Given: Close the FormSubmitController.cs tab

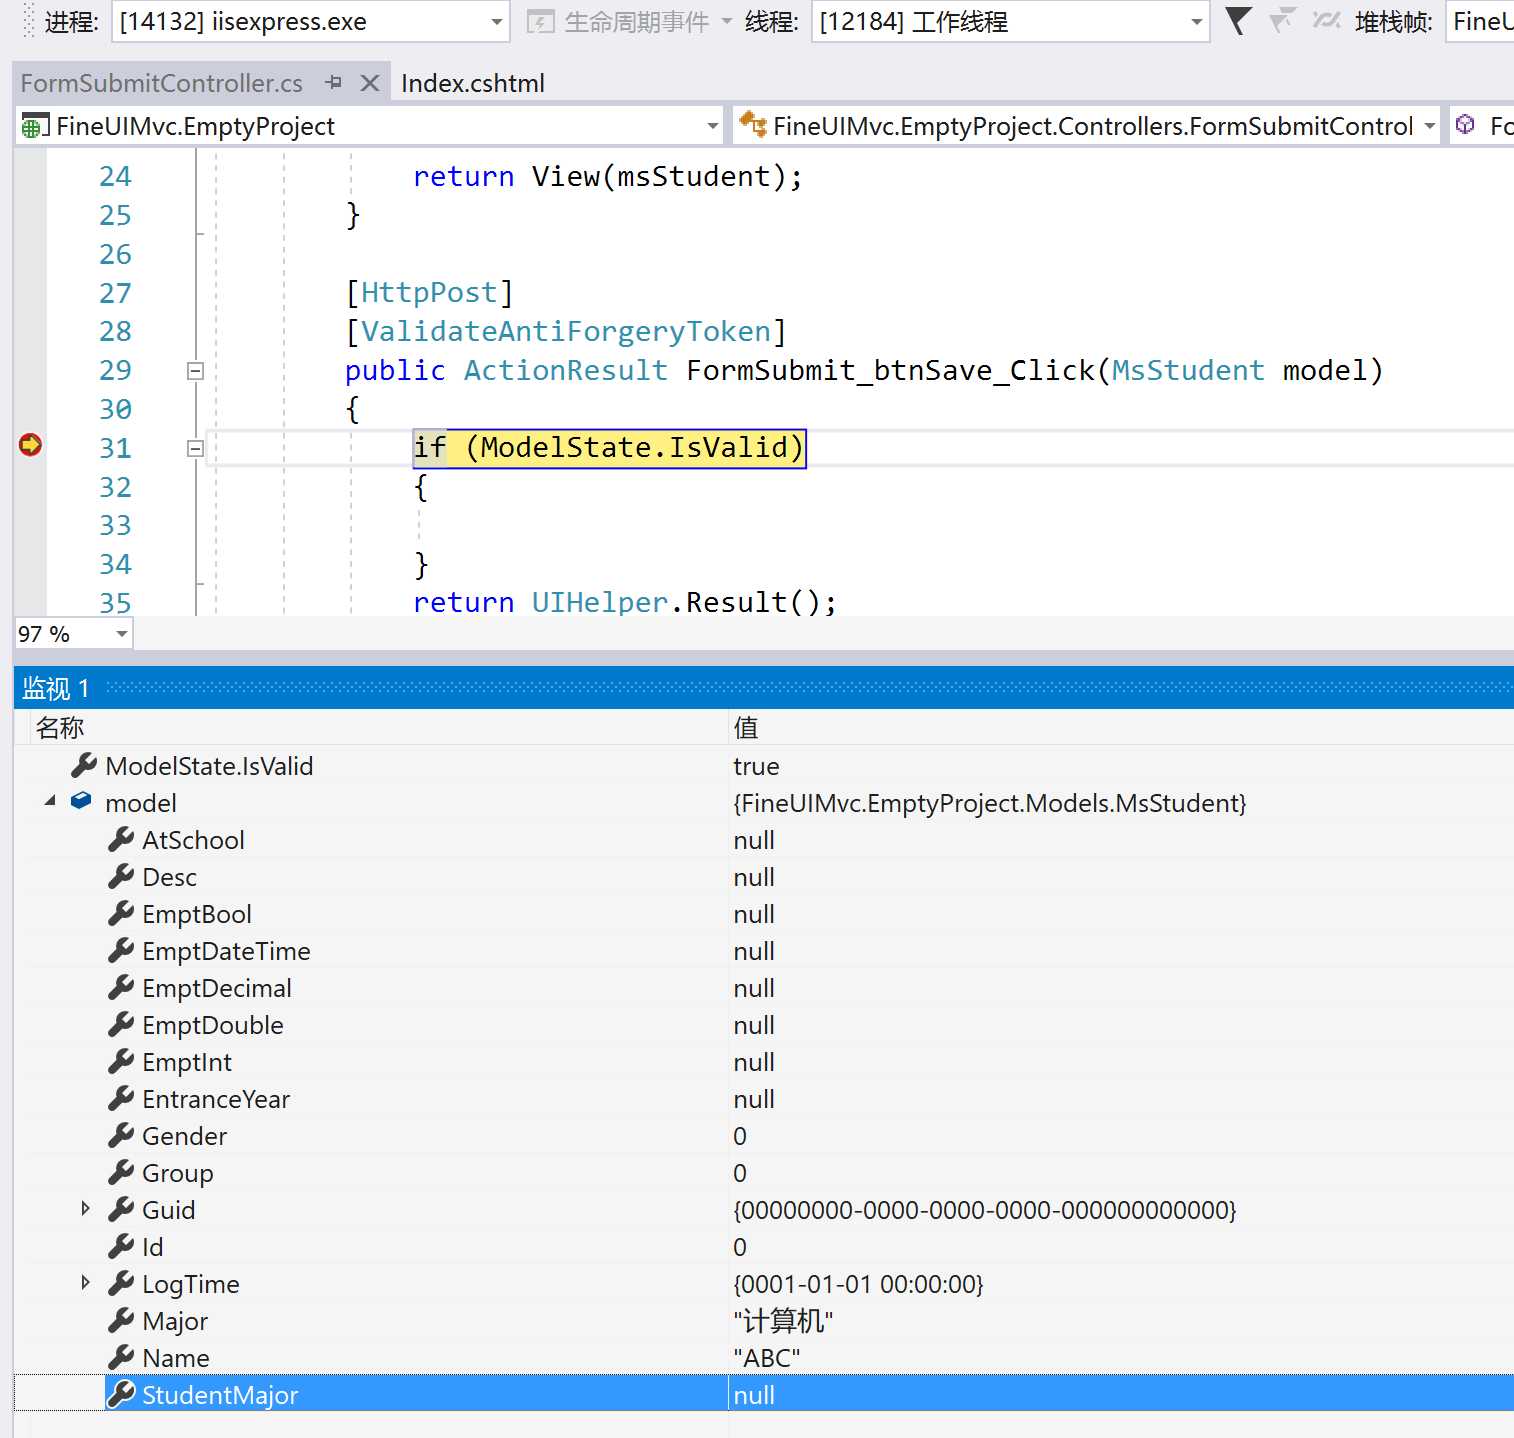Looking at the screenshot, I should [x=369, y=83].
